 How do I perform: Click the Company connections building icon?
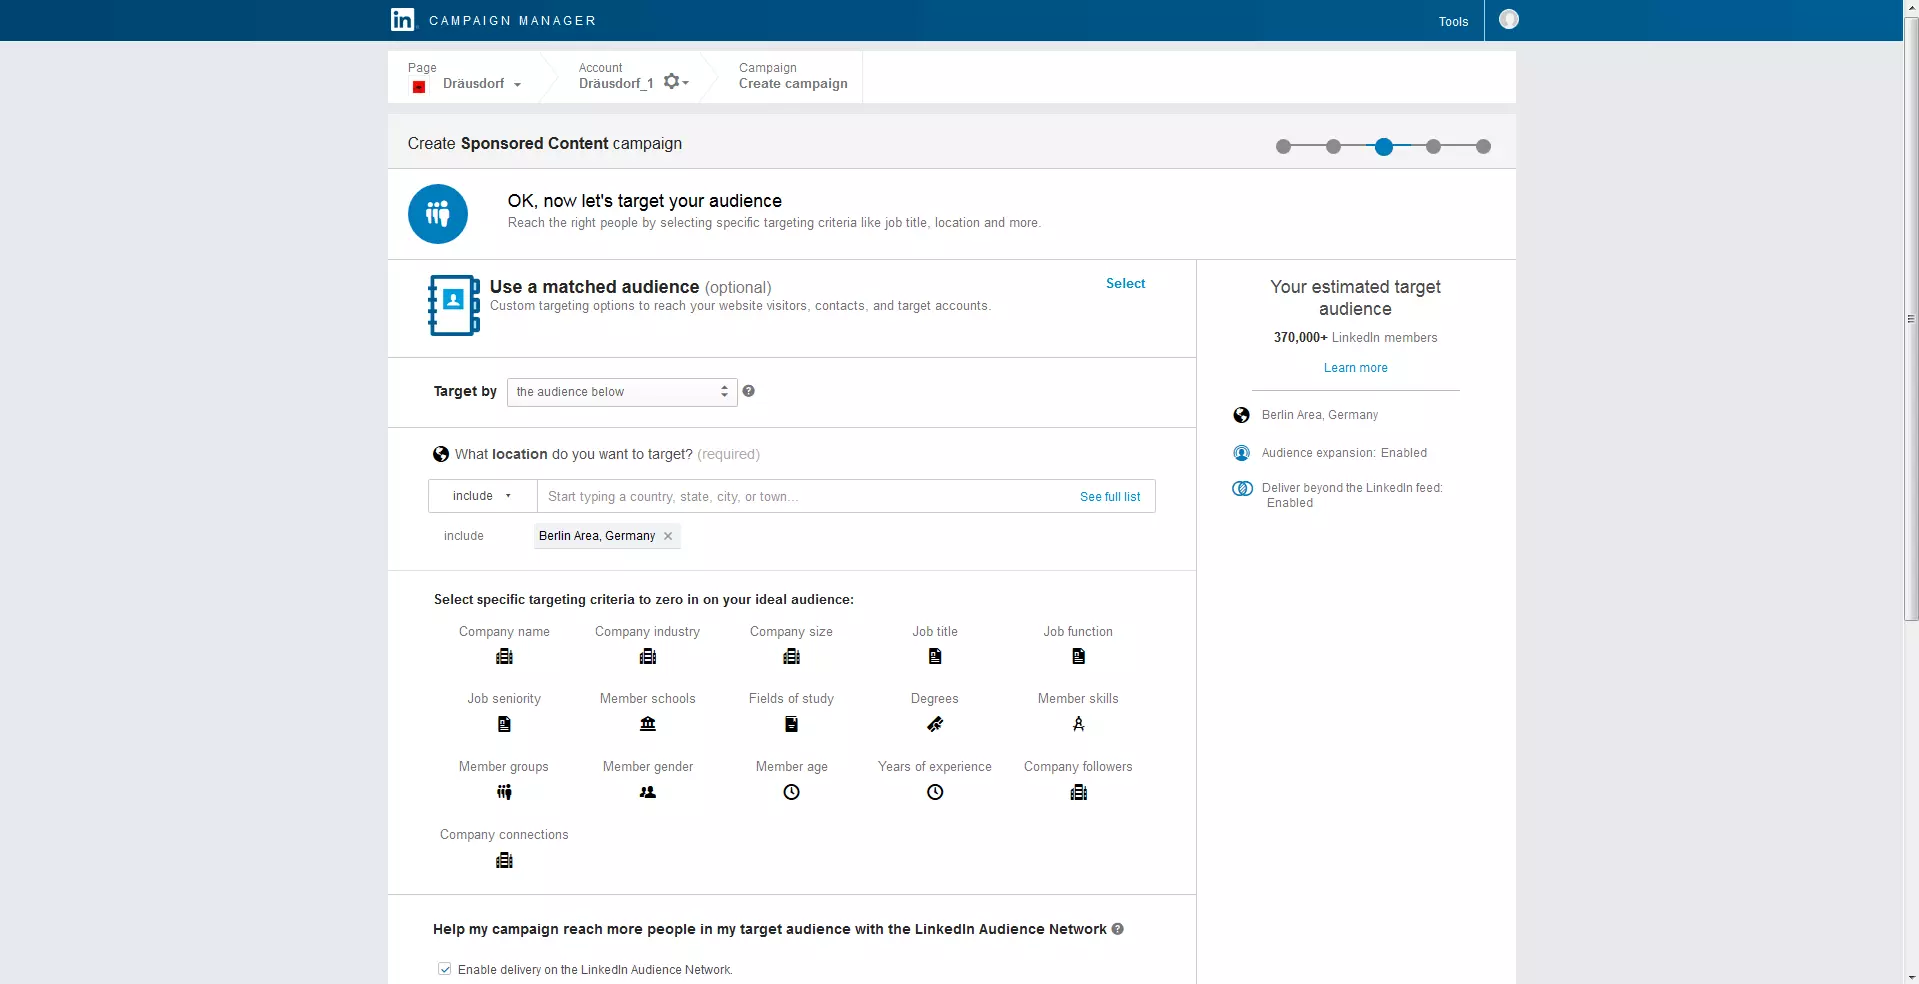click(x=504, y=860)
